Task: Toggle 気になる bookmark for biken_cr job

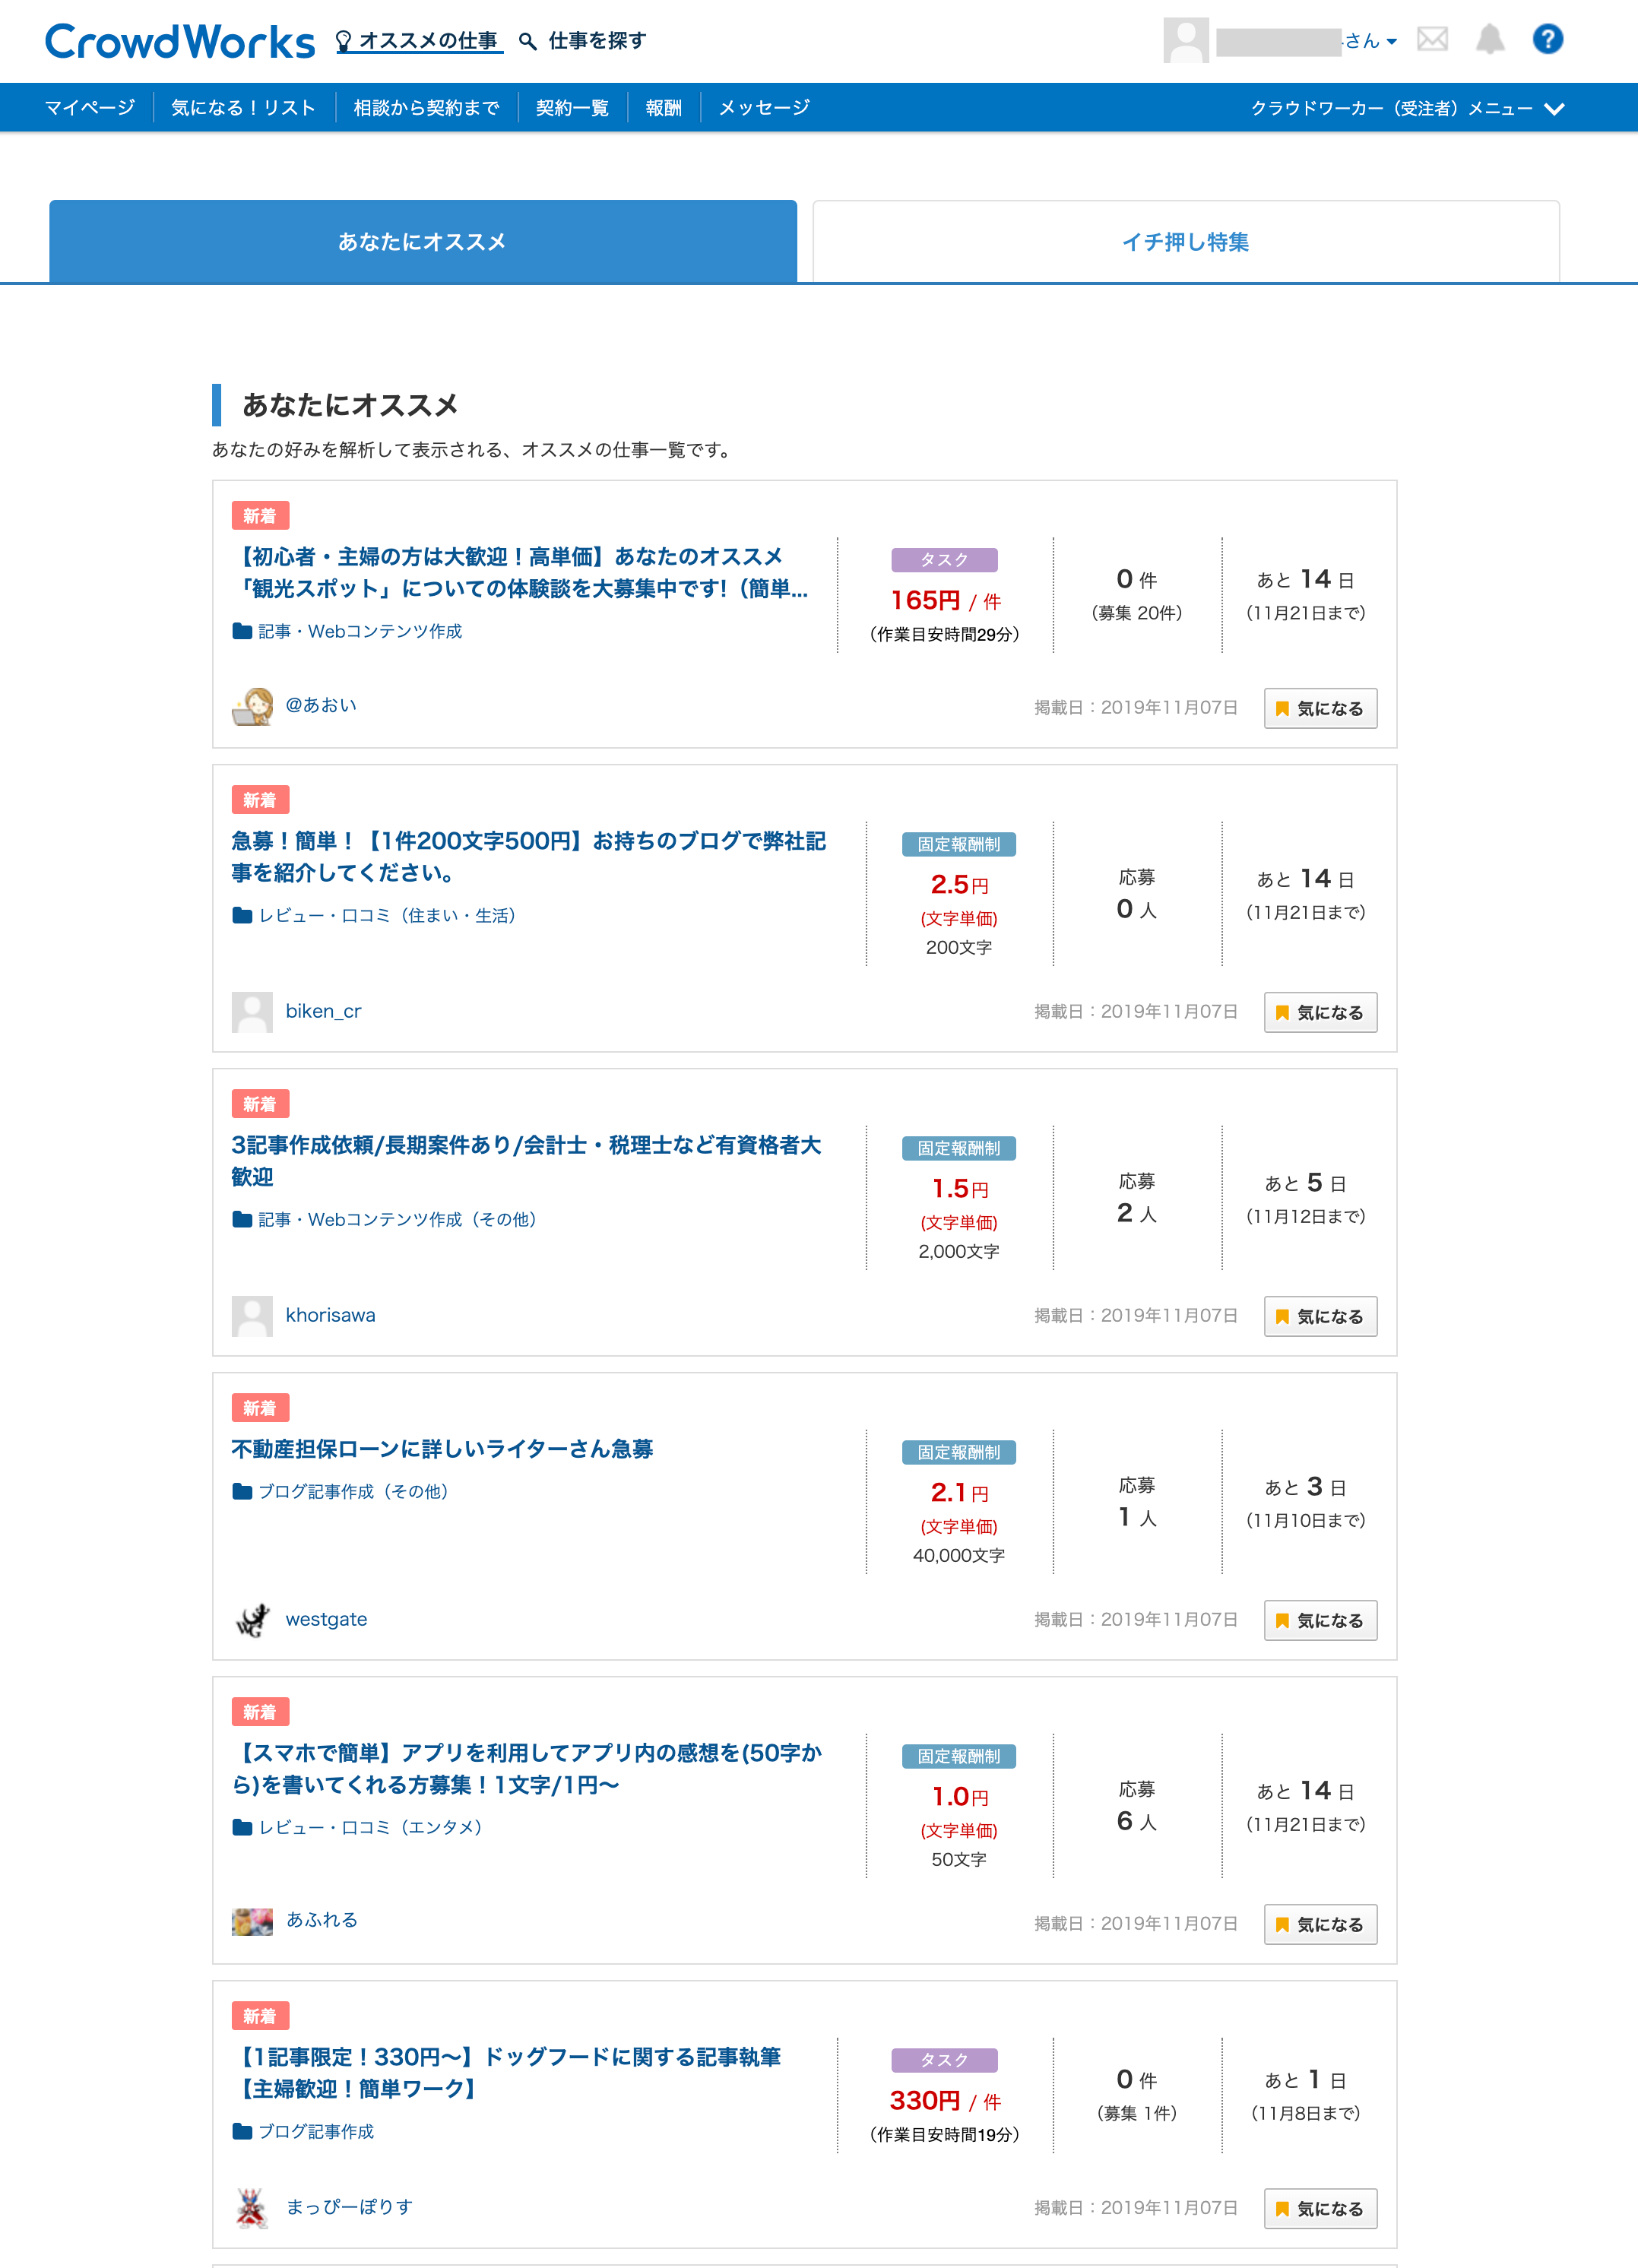Action: pos(1320,1012)
